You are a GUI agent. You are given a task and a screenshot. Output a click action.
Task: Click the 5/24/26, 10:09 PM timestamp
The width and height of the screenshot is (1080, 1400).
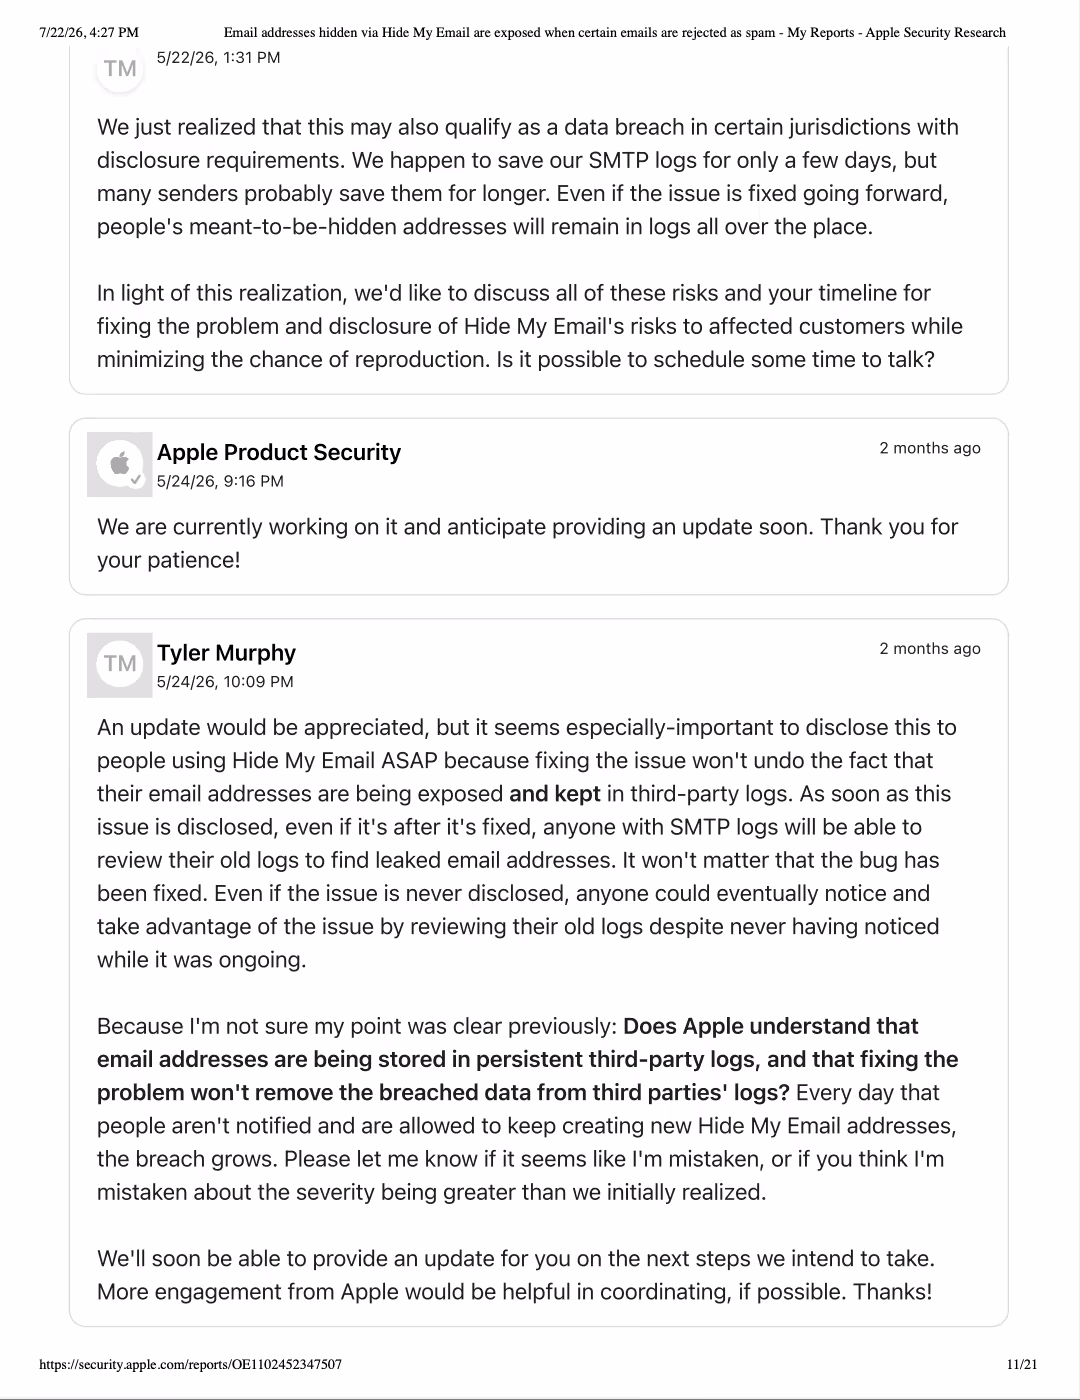pos(225,682)
